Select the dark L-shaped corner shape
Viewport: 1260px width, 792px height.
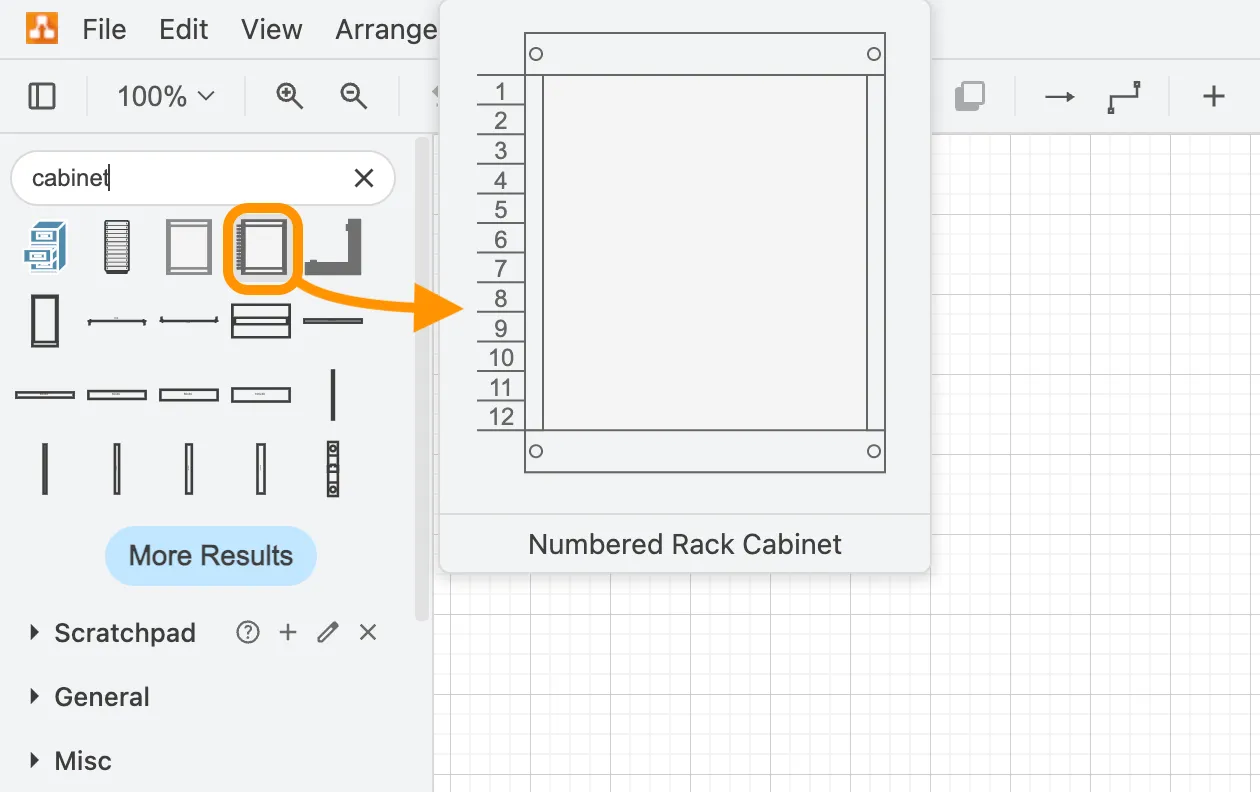coord(333,247)
